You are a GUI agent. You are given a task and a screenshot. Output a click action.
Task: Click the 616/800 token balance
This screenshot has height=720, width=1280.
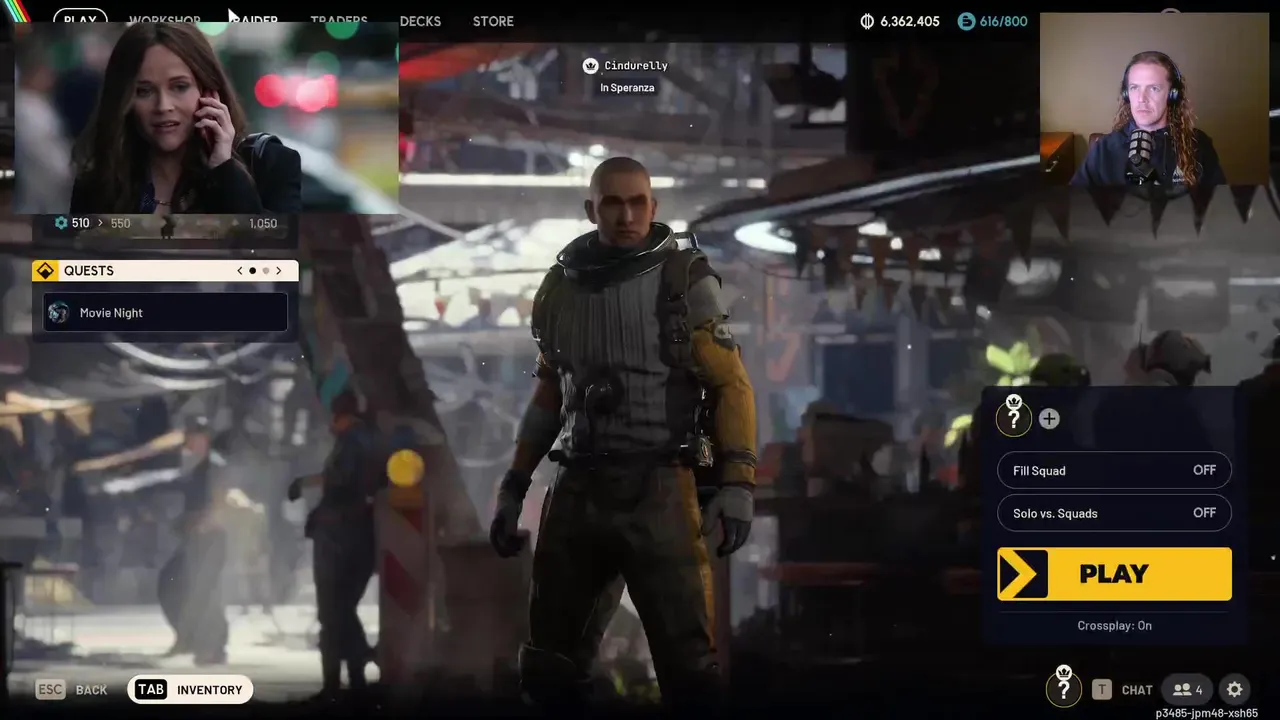[x=1003, y=21]
